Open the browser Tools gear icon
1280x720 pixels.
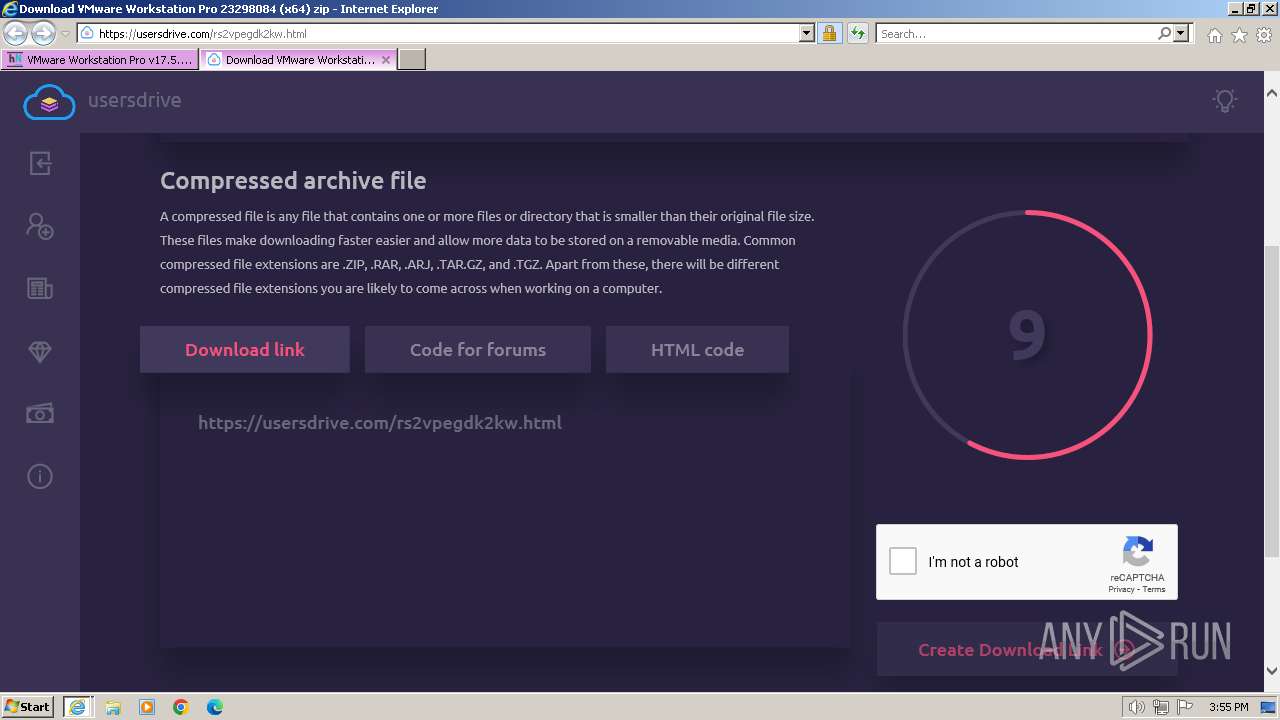pyautogui.click(x=1264, y=35)
